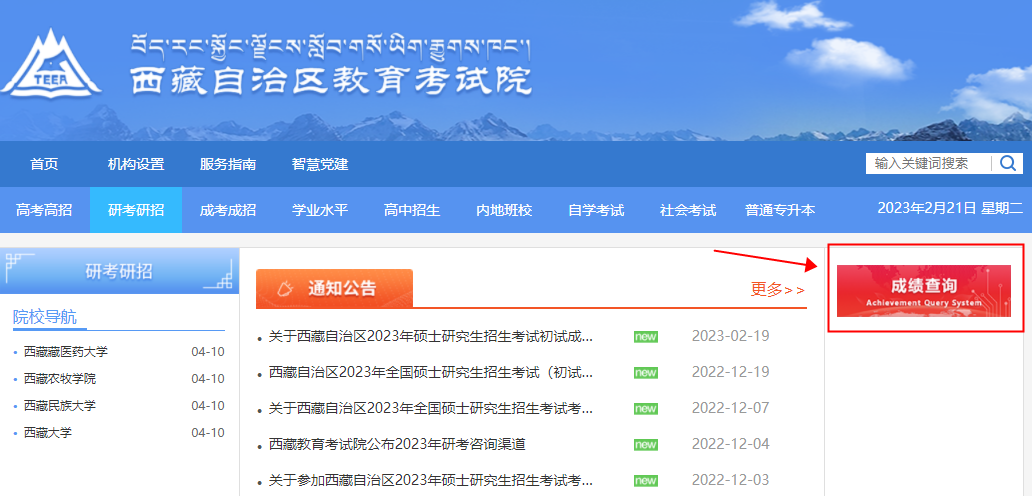
Task: Click the date 2022-12-19
Action: click(x=730, y=372)
